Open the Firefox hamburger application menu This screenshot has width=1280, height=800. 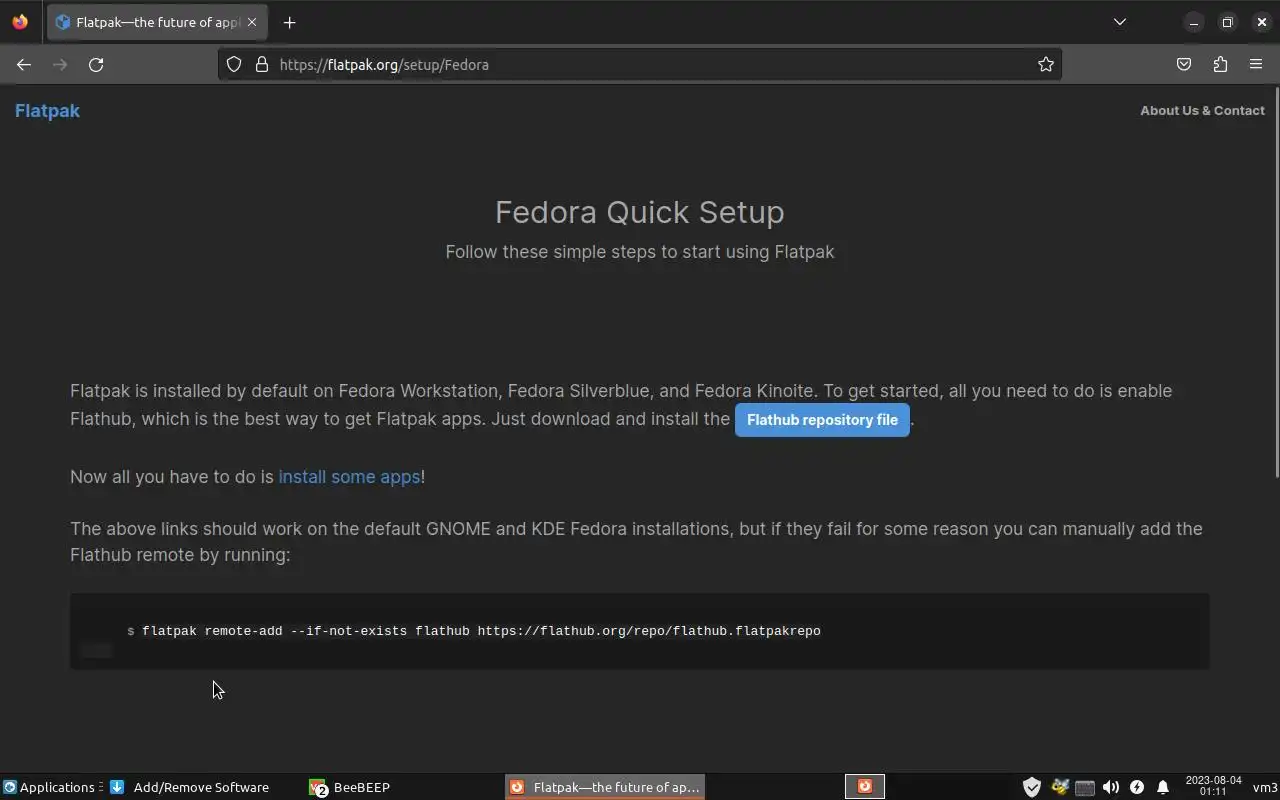[1256, 64]
